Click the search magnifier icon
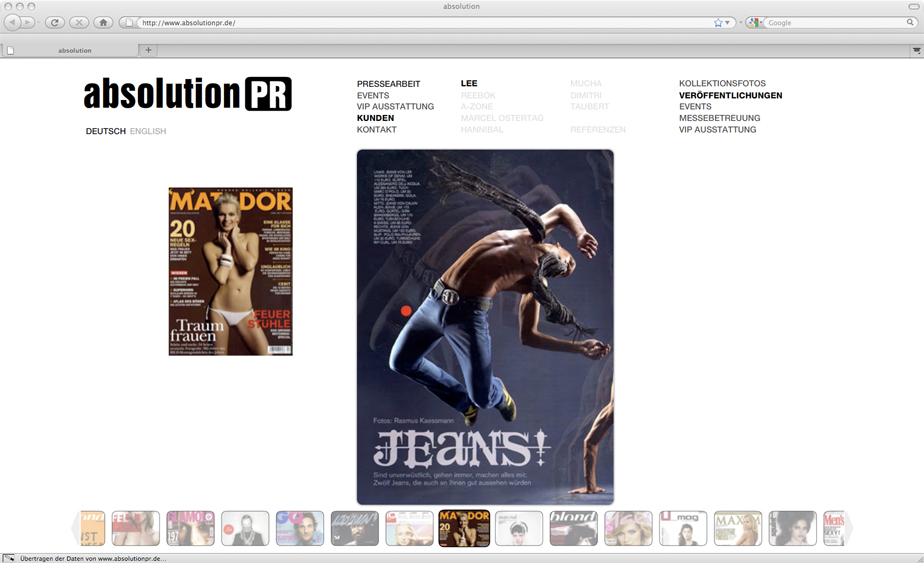 [x=910, y=22]
